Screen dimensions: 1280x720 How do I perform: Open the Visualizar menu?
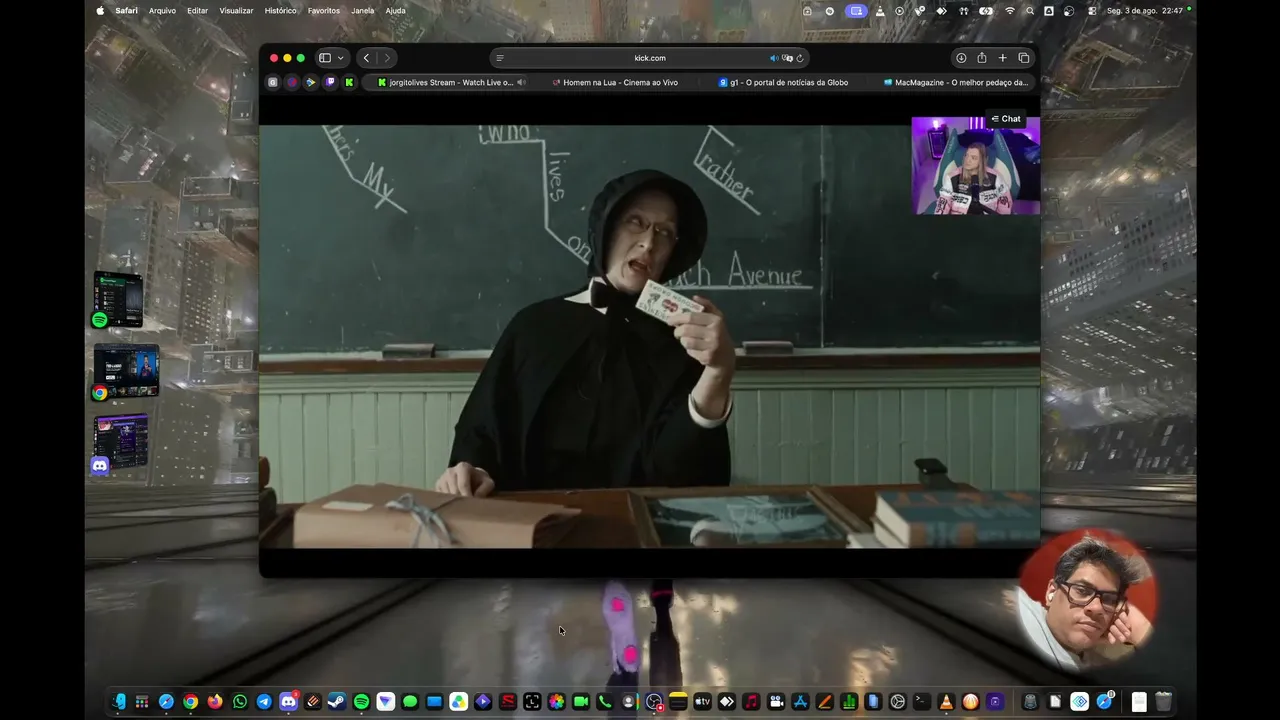pos(236,11)
